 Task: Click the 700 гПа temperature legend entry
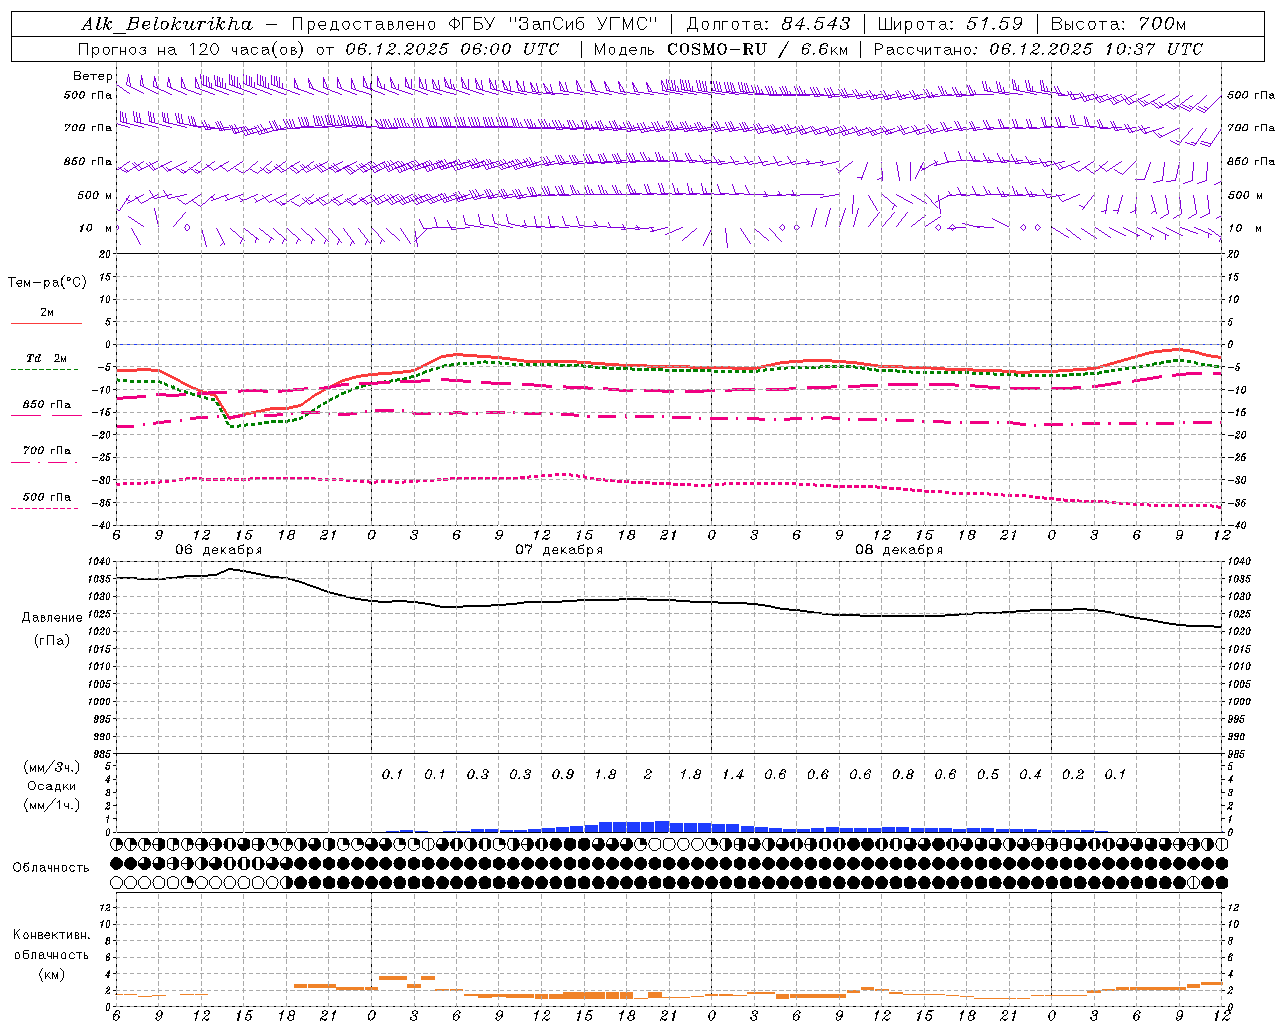click(x=47, y=451)
